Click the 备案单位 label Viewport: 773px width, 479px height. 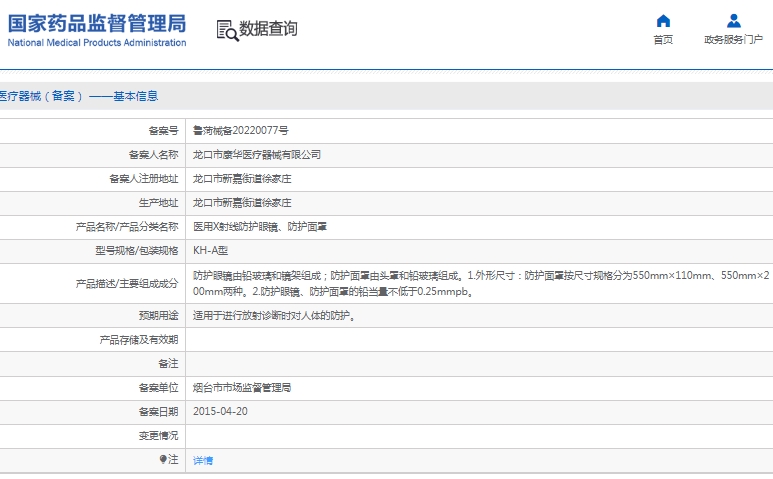[x=158, y=388]
